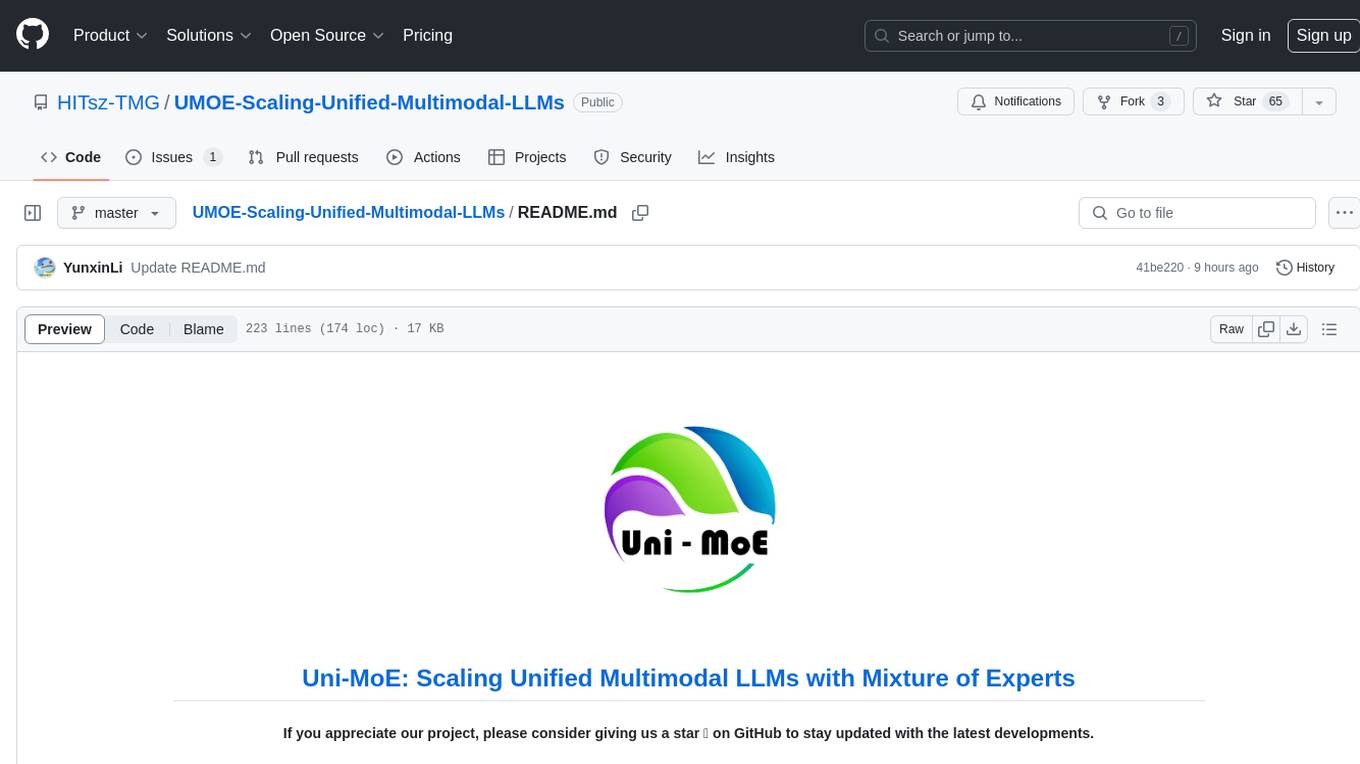
Task: Expand the Solutions menu
Action: [208, 35]
